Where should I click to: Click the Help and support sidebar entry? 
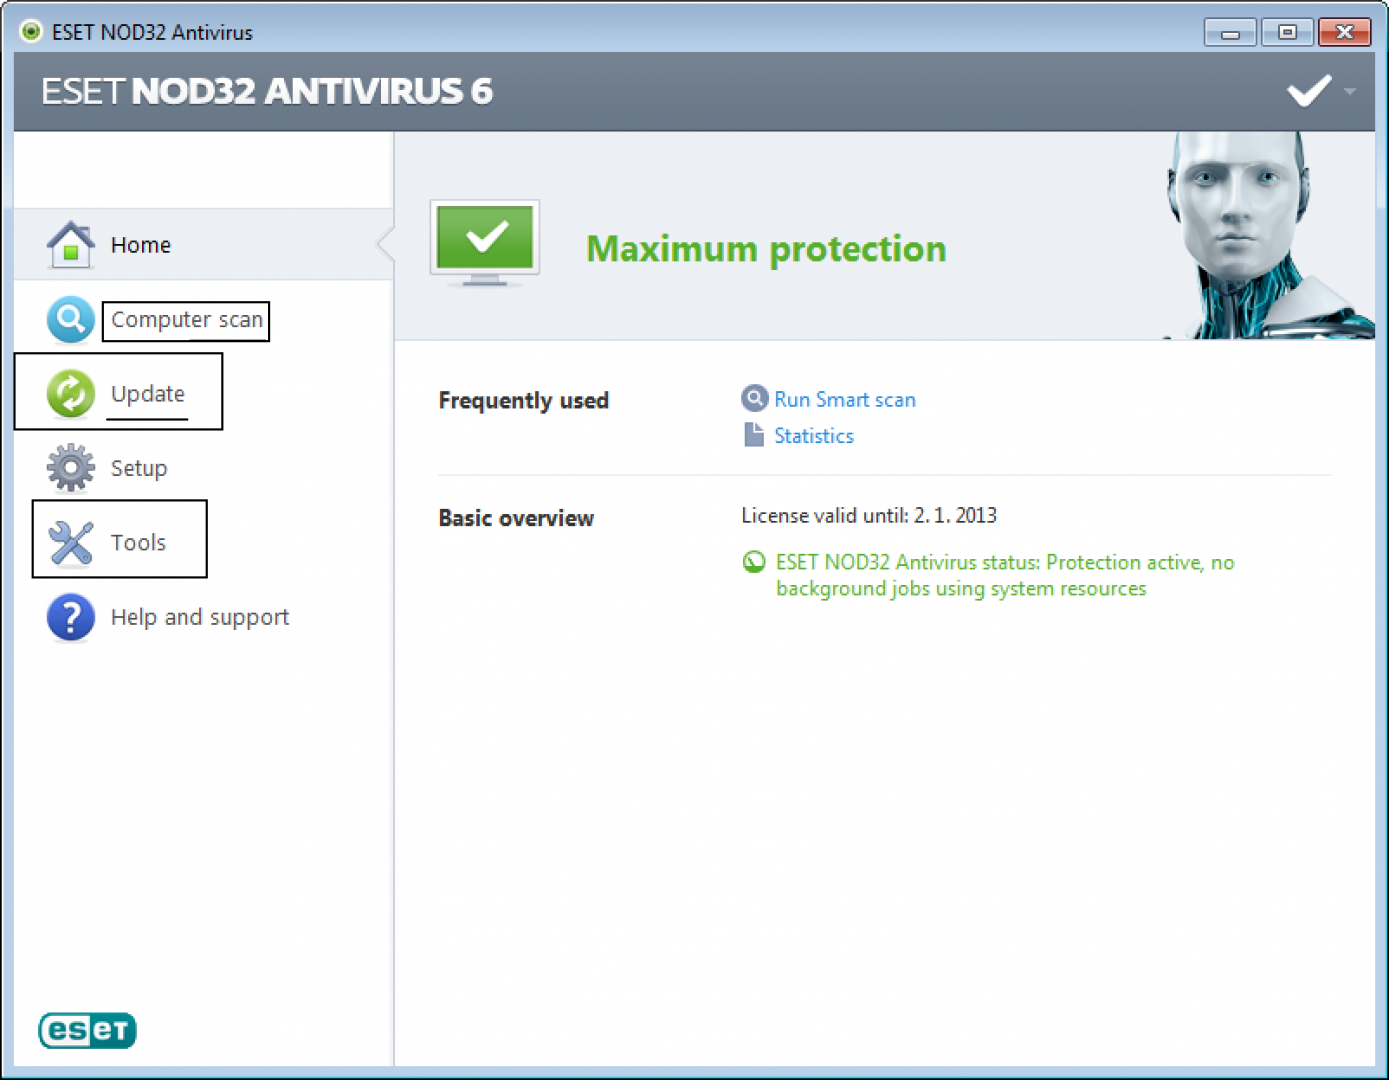199,617
